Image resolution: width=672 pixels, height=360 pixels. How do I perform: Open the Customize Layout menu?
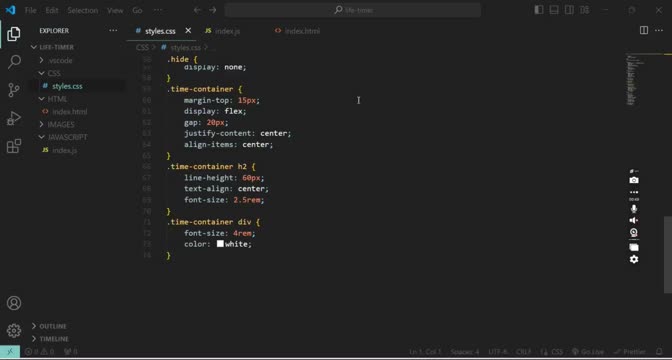point(584,10)
